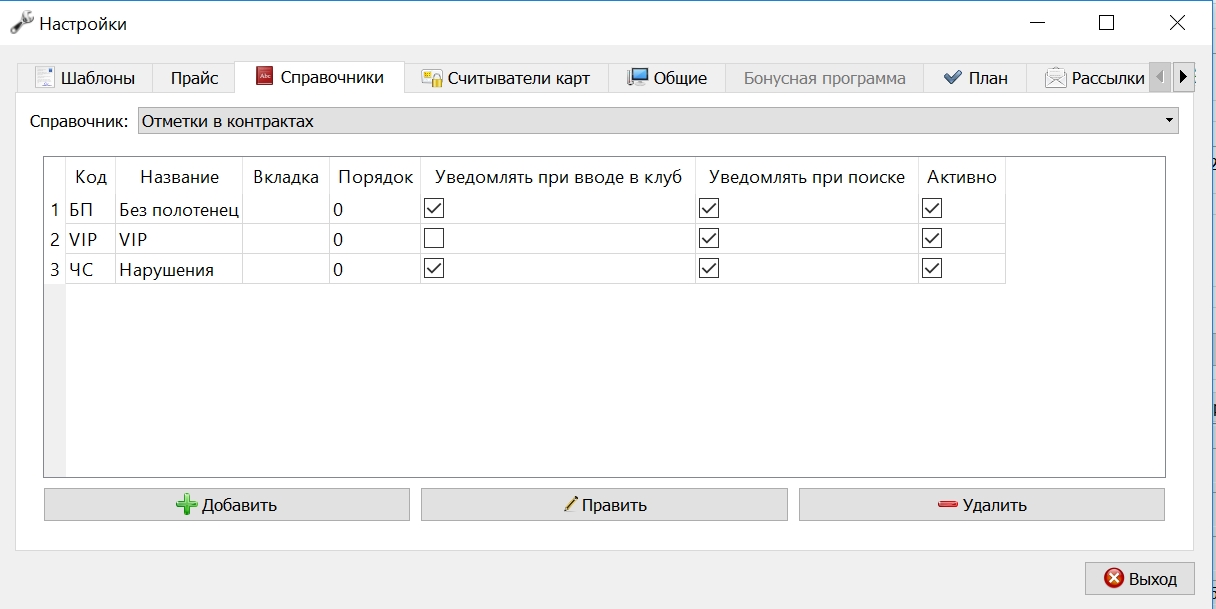
Task: Uncheck 'Уведомлять при вводе в клуб' for Без полотенец
Action: pos(434,209)
